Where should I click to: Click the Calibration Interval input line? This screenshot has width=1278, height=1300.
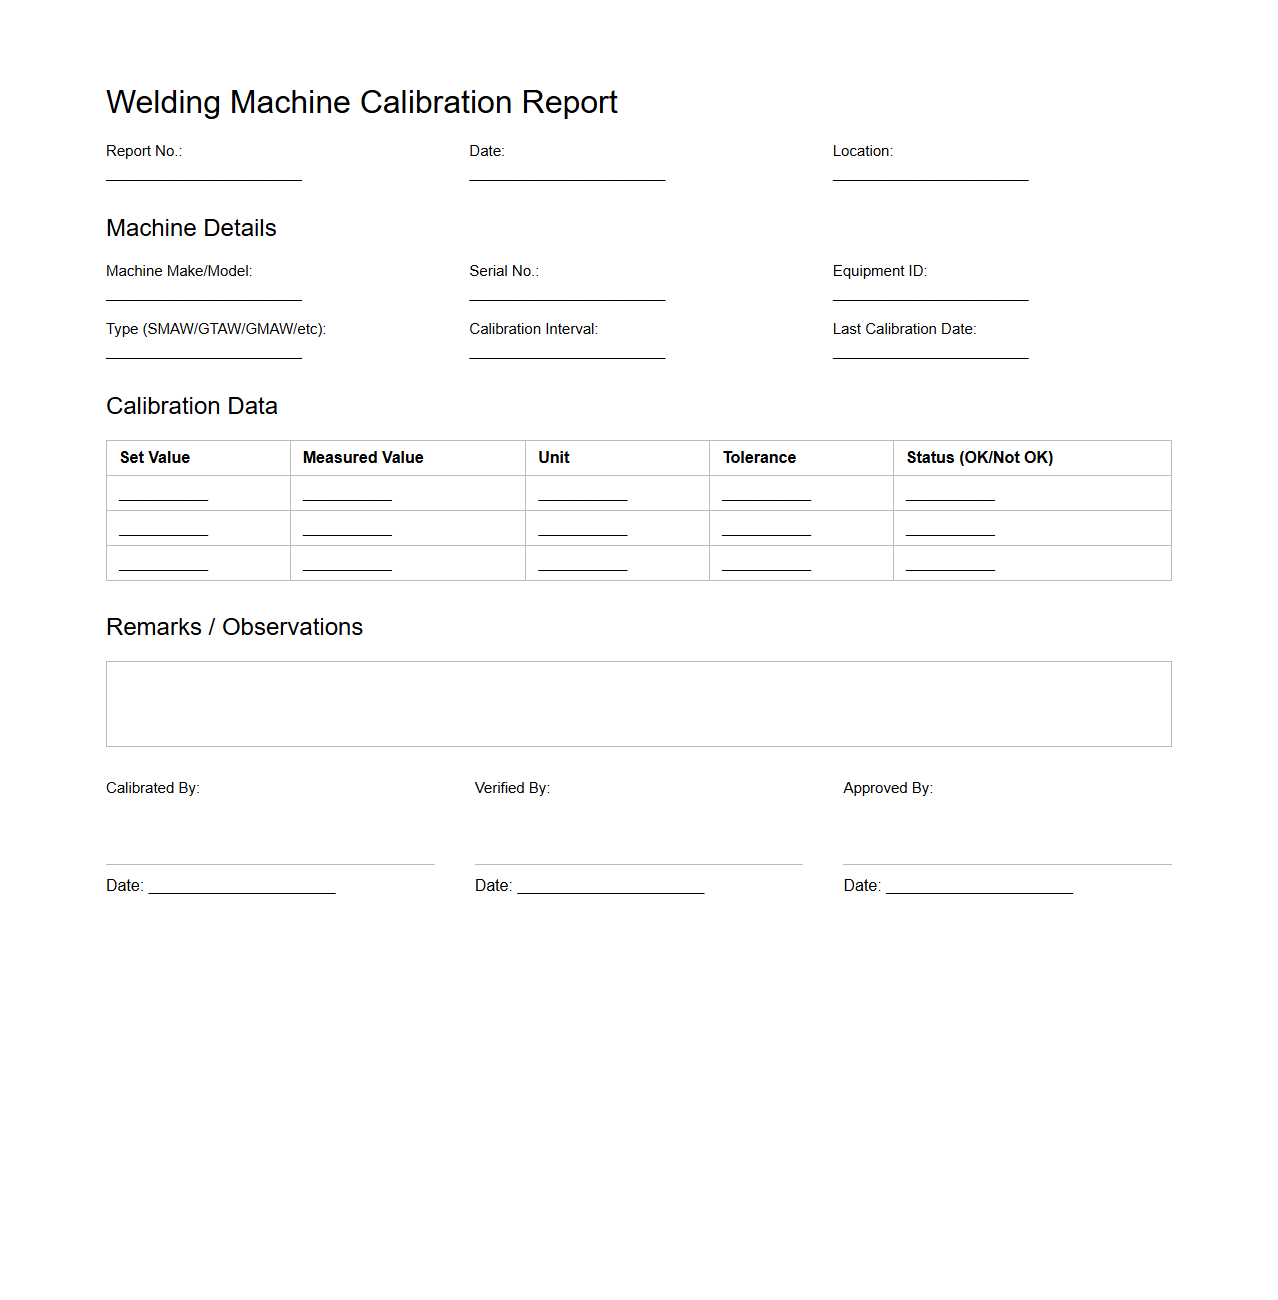pyautogui.click(x=566, y=354)
